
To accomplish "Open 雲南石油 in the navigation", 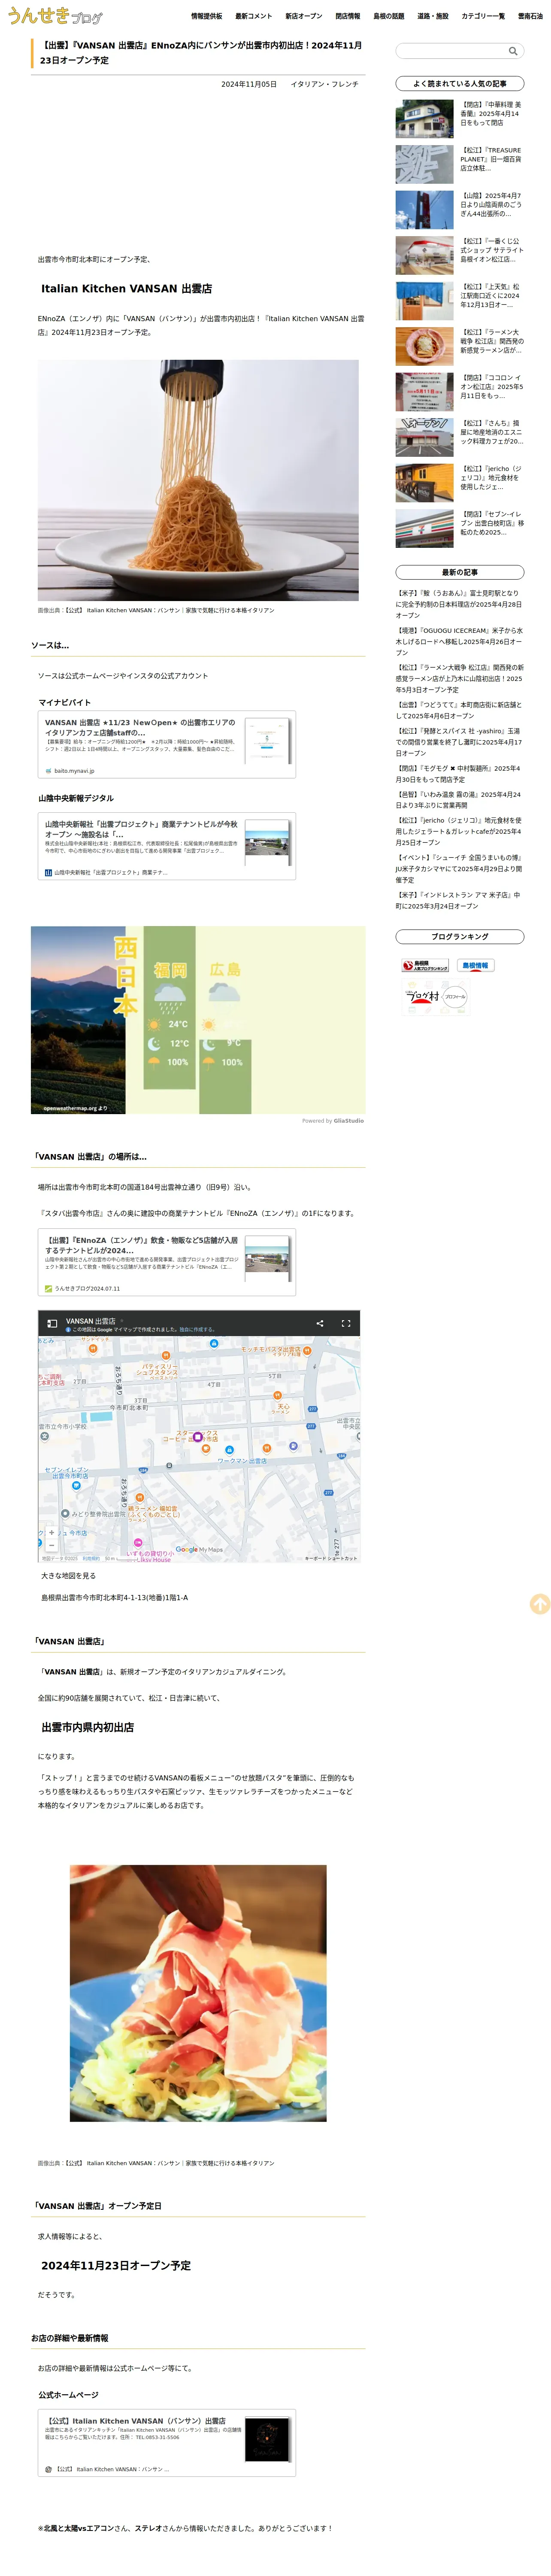I will point(530,16).
